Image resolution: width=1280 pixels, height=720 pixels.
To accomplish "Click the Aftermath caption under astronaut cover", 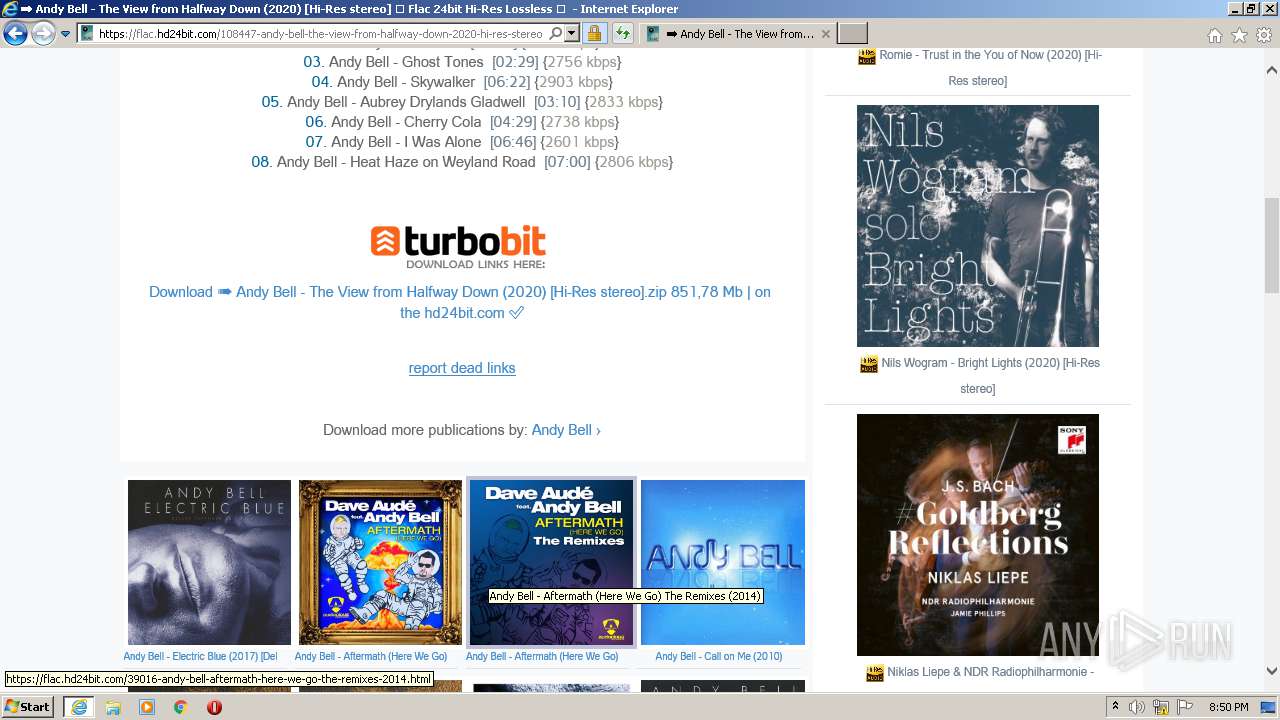I will (371, 656).
